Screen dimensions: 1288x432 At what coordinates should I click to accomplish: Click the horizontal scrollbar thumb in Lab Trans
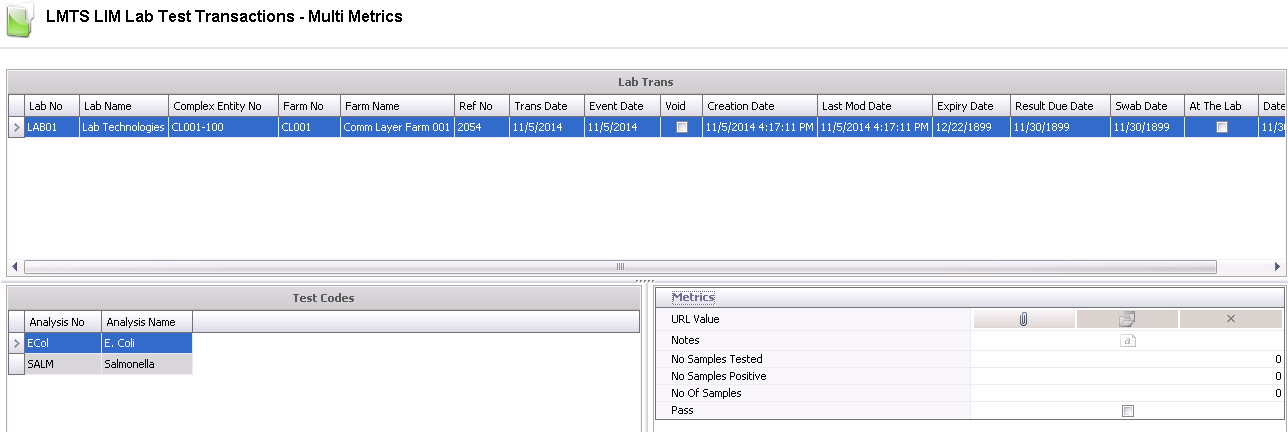coord(620,267)
